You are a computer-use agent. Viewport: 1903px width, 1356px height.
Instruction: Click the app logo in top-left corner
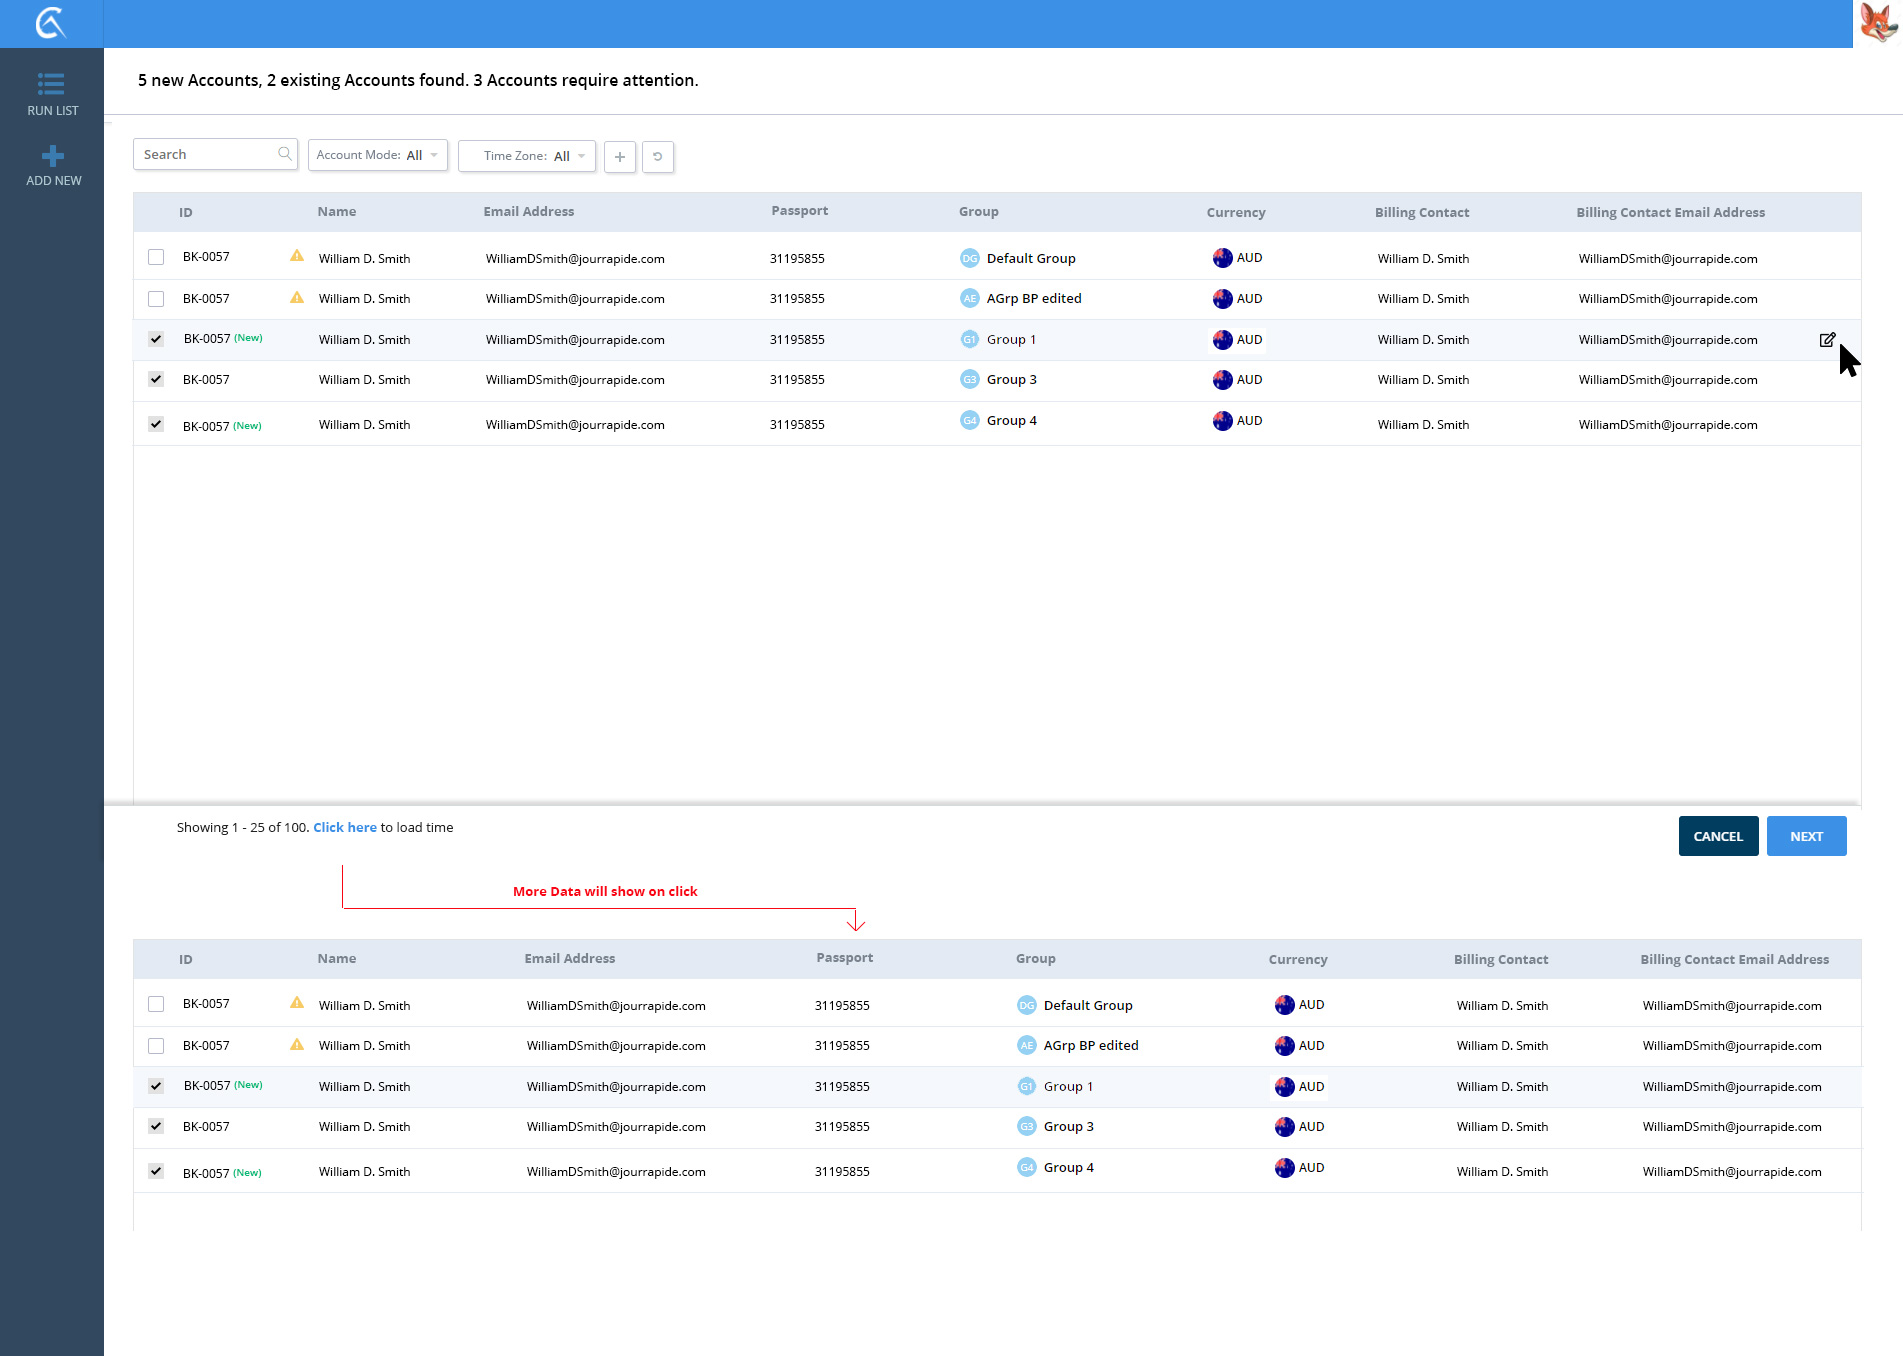tap(50, 23)
